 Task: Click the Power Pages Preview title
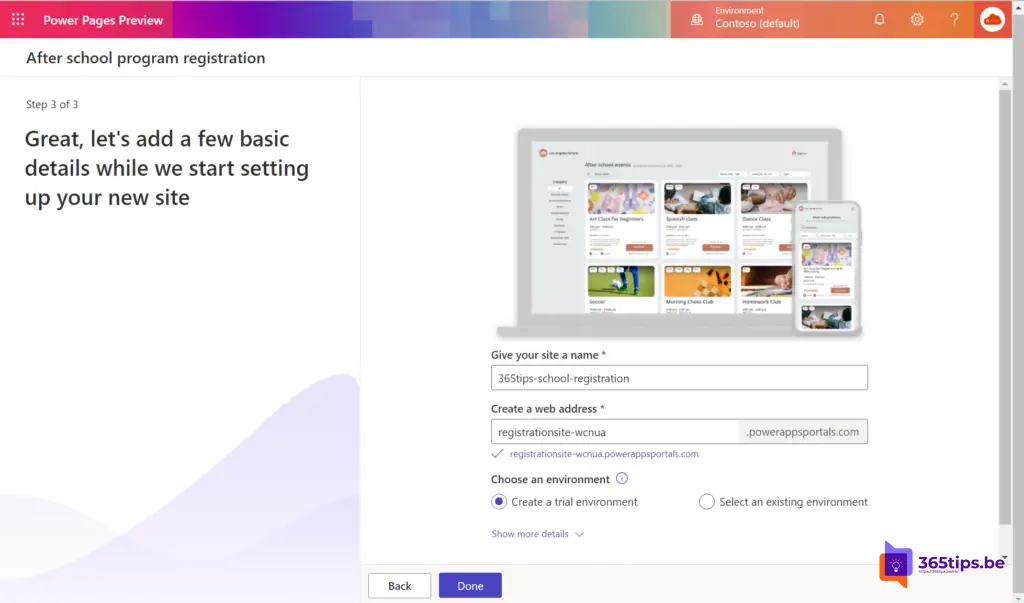103,20
